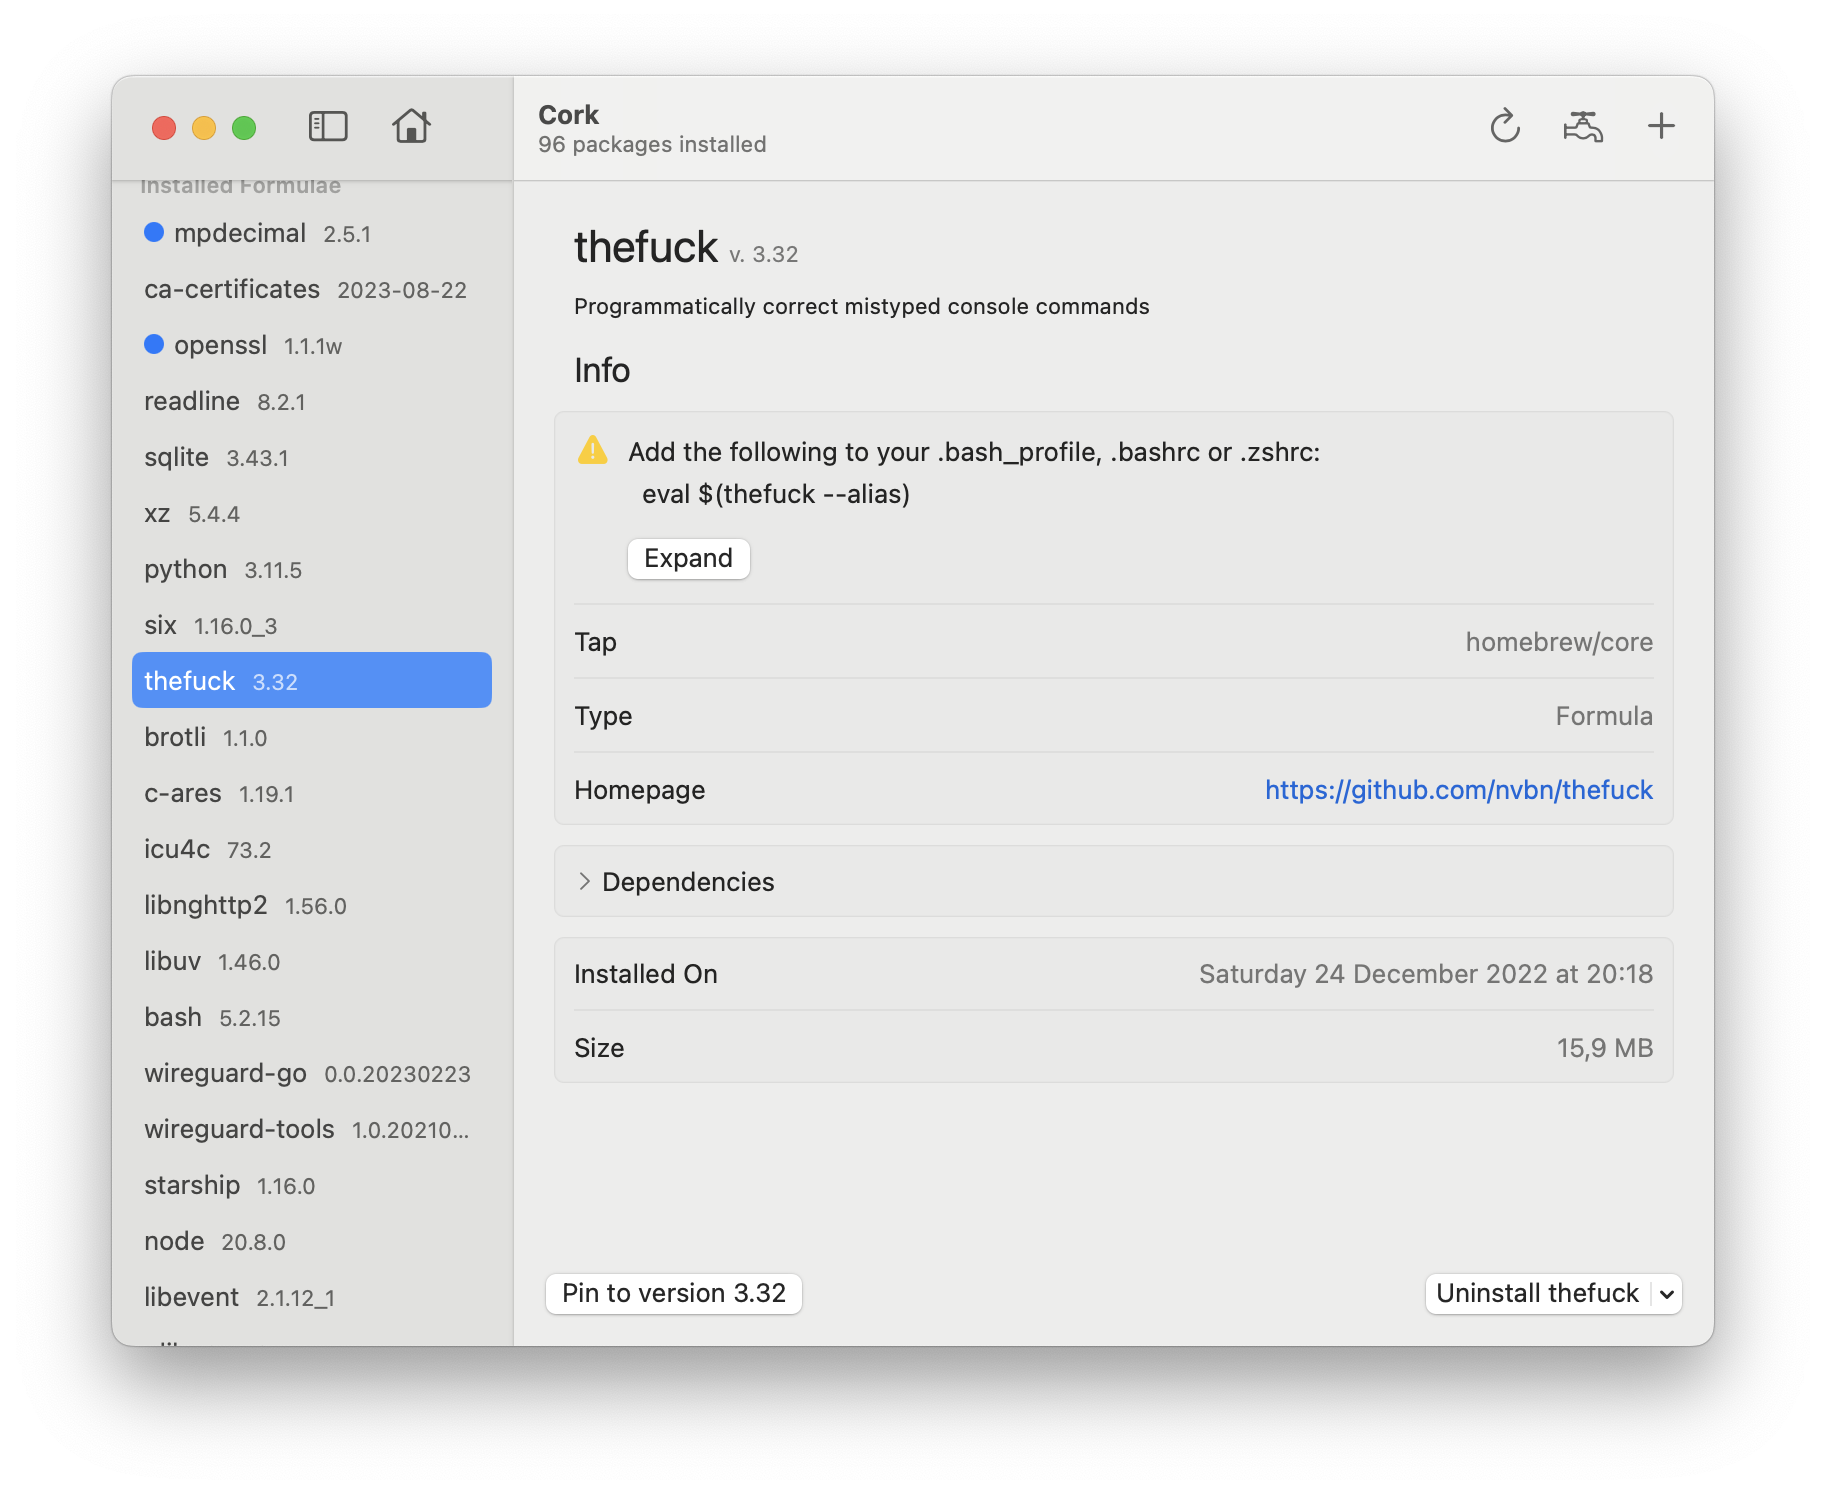The height and width of the screenshot is (1494, 1826).
Task: Open starship 1.16.0 package
Action: click(x=312, y=1185)
